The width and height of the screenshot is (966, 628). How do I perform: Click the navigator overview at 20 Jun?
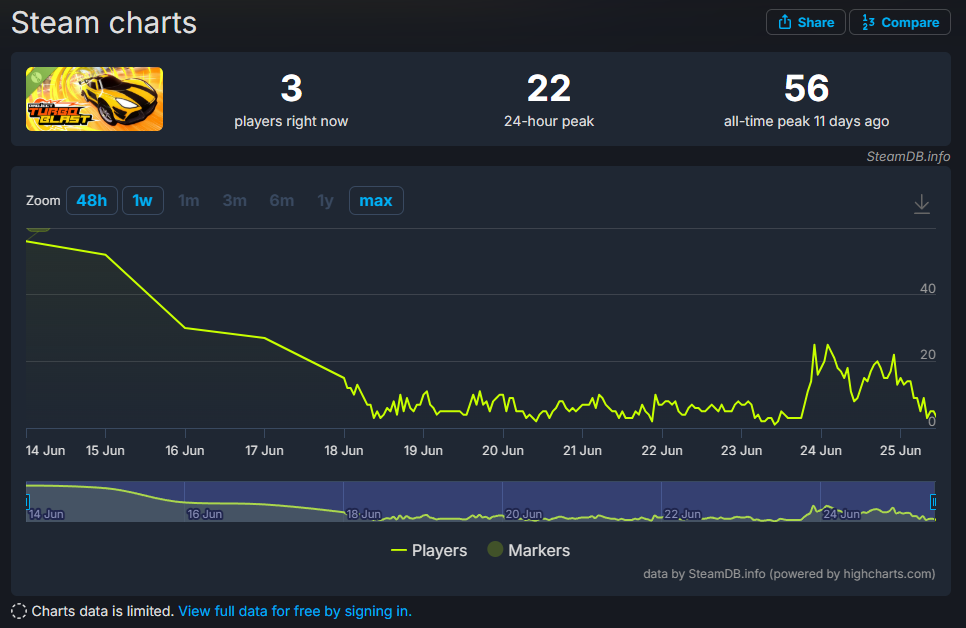523,514
